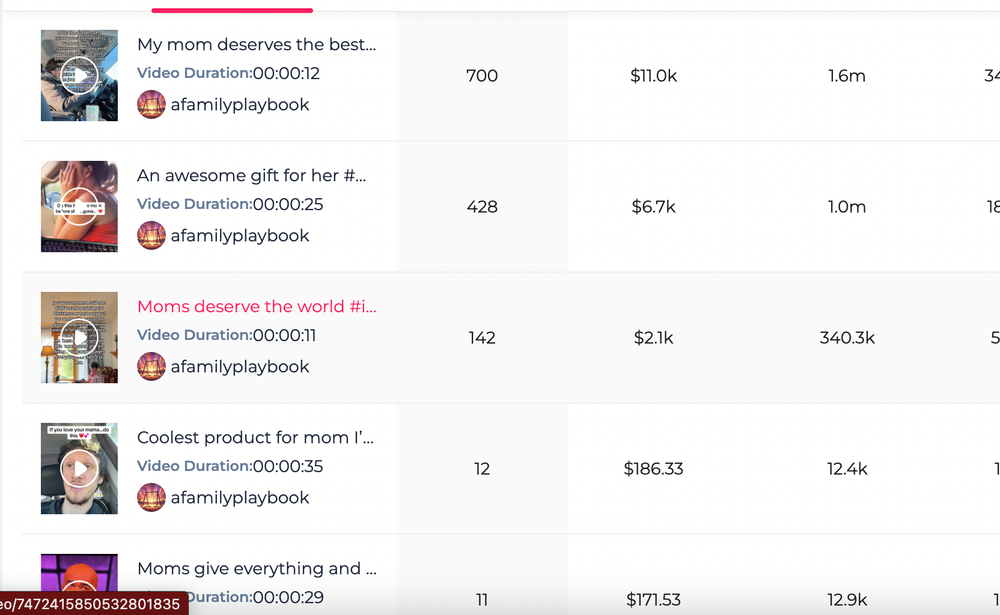1000x615 pixels.
Task: Open 'An awesome gift for her #...' title
Action: 251,175
